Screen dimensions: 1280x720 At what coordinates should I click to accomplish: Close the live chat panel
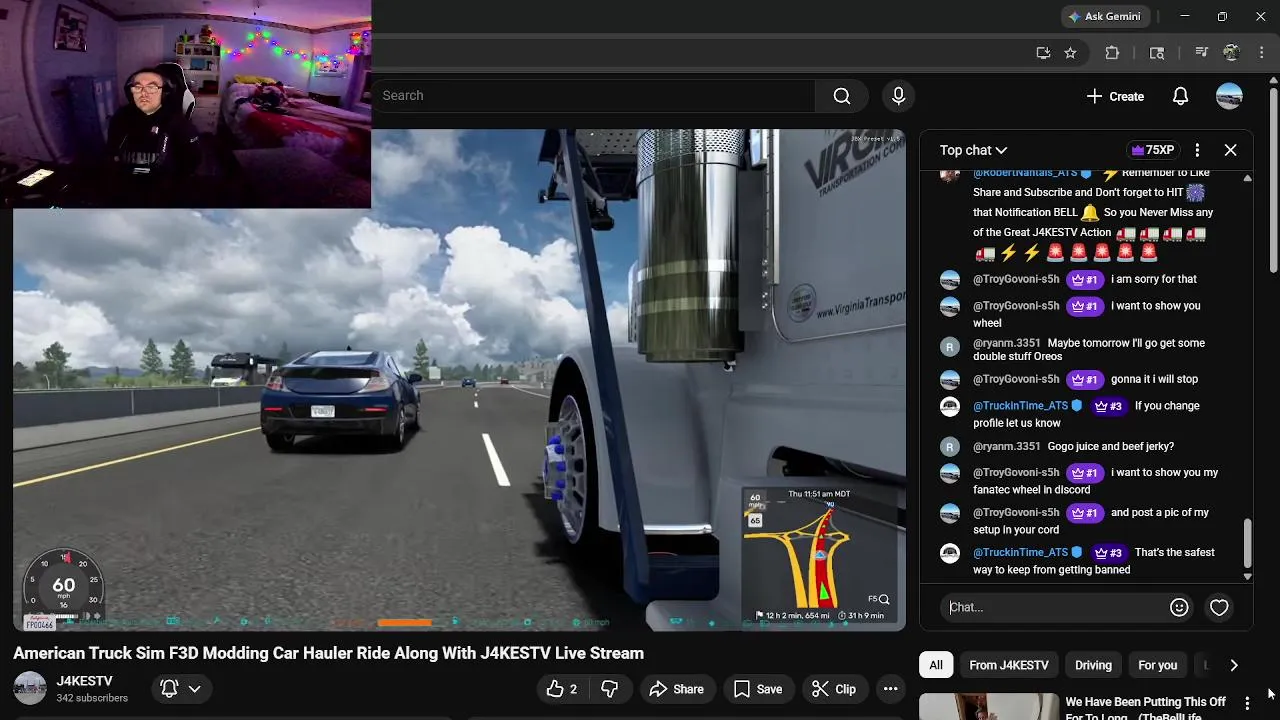point(1230,150)
